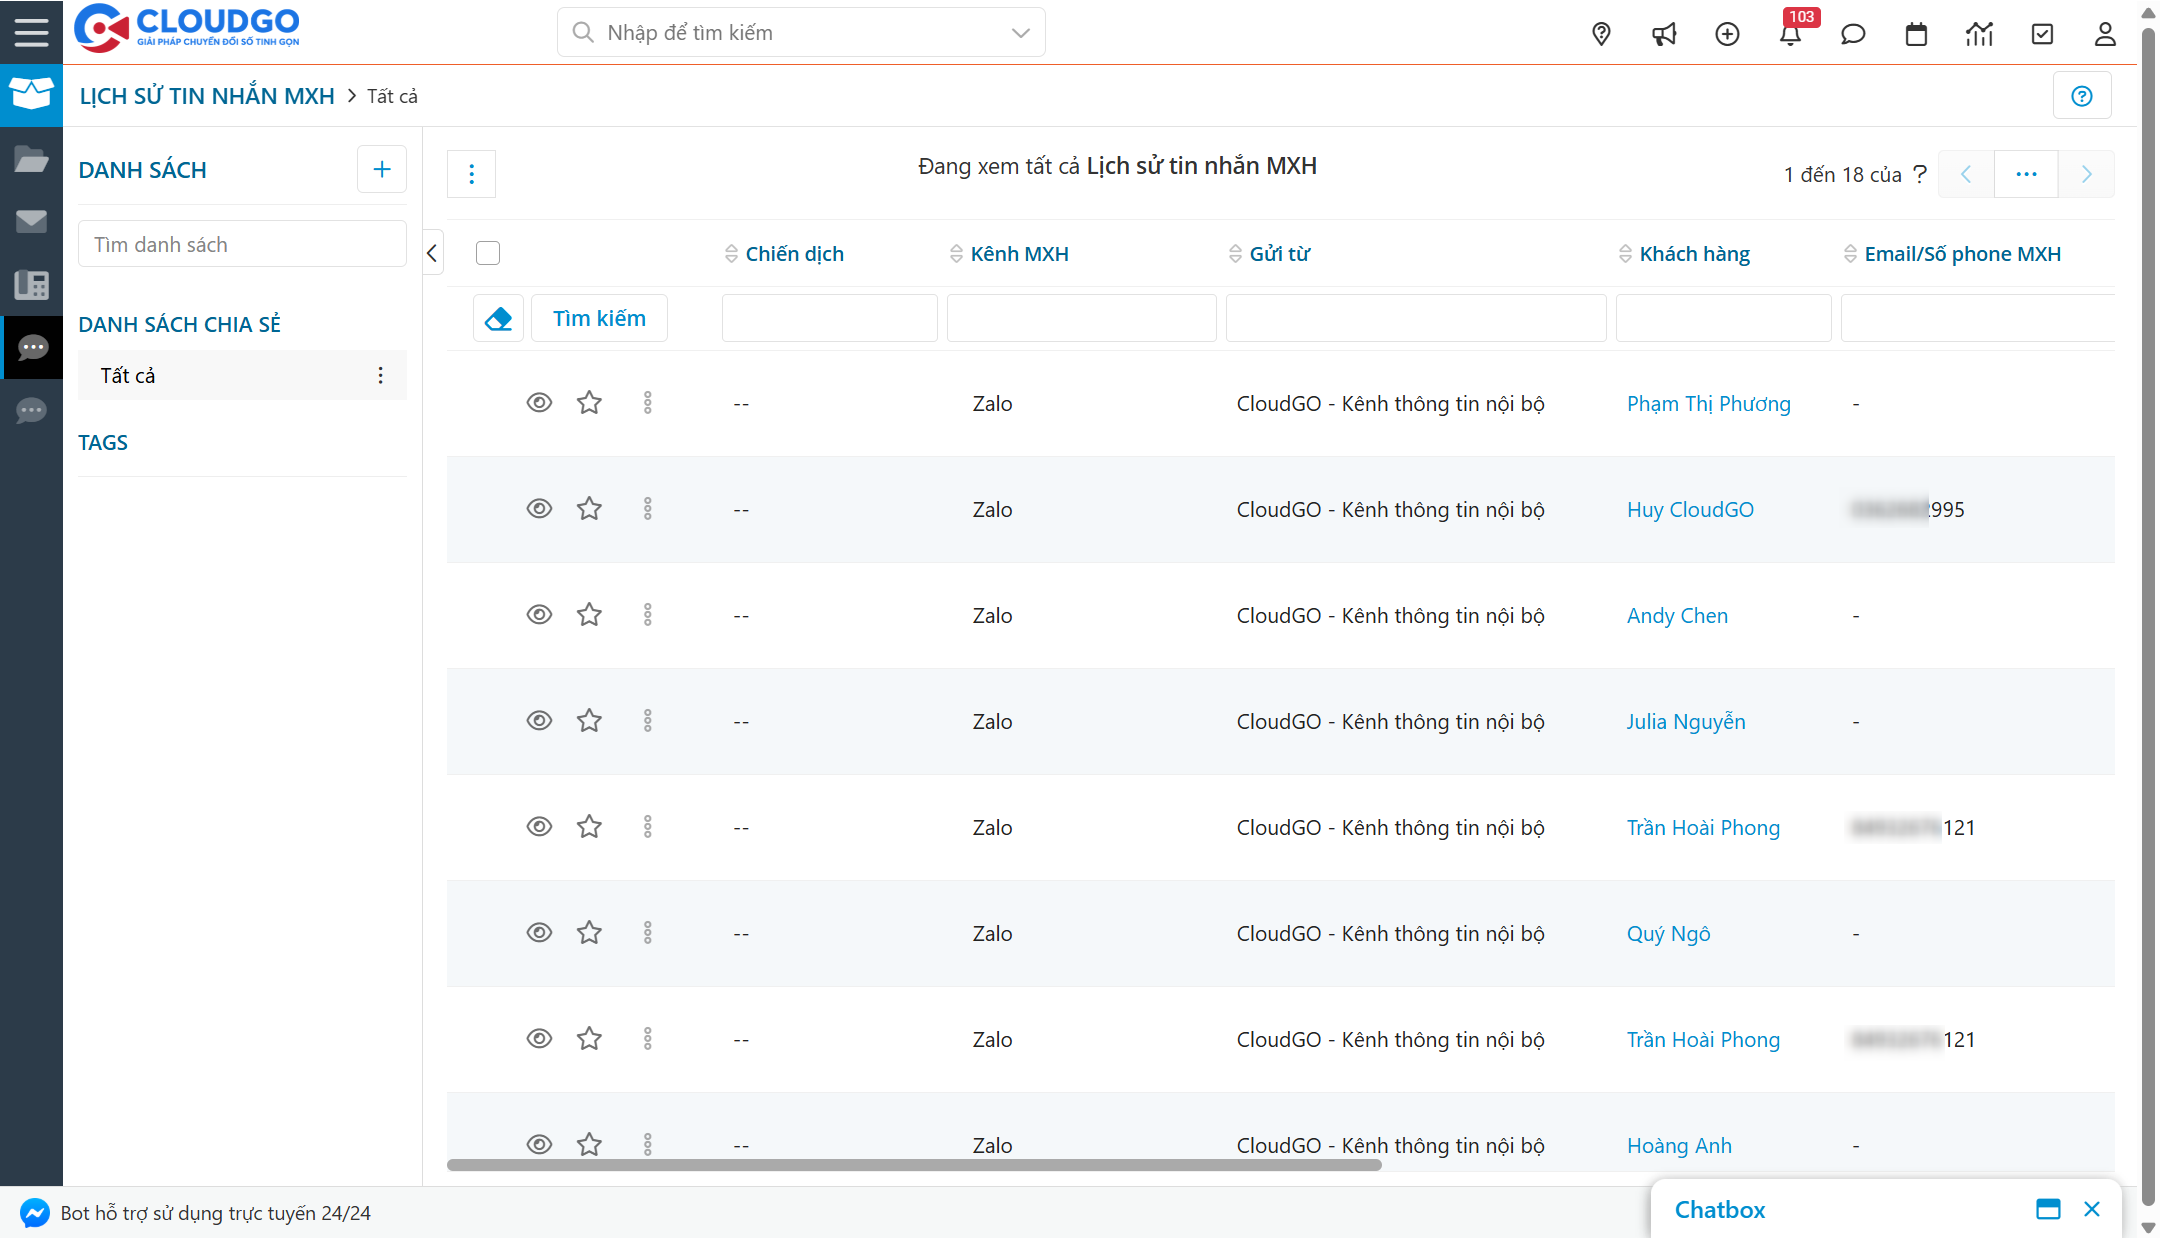Click eye icon on Andy Chen row
Image resolution: width=2160 pixels, height=1238 pixels.
pos(539,615)
